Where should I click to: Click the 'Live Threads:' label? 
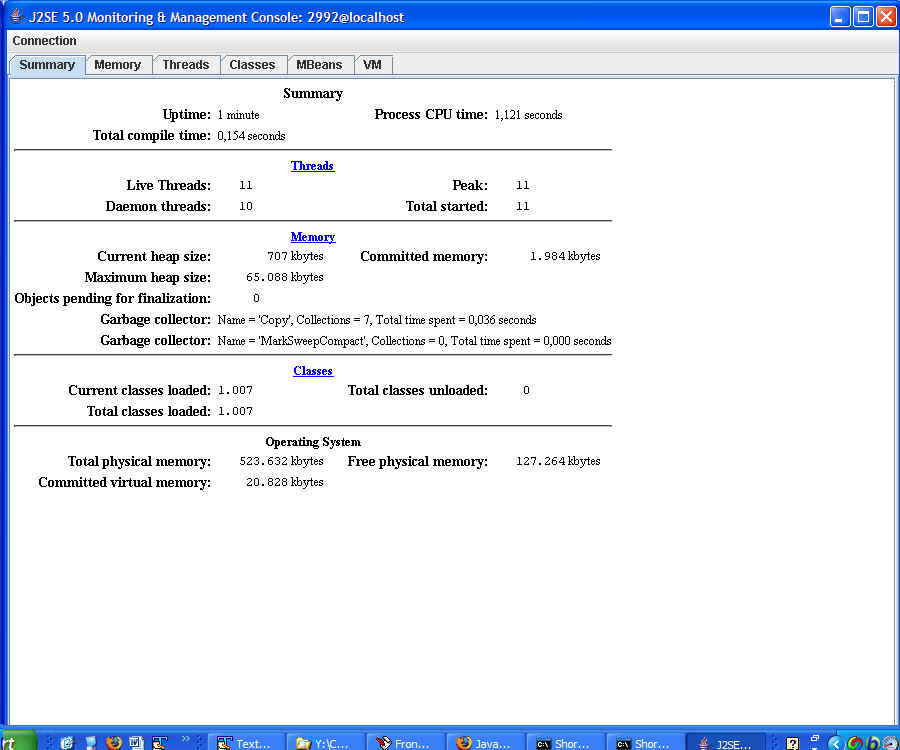point(169,185)
